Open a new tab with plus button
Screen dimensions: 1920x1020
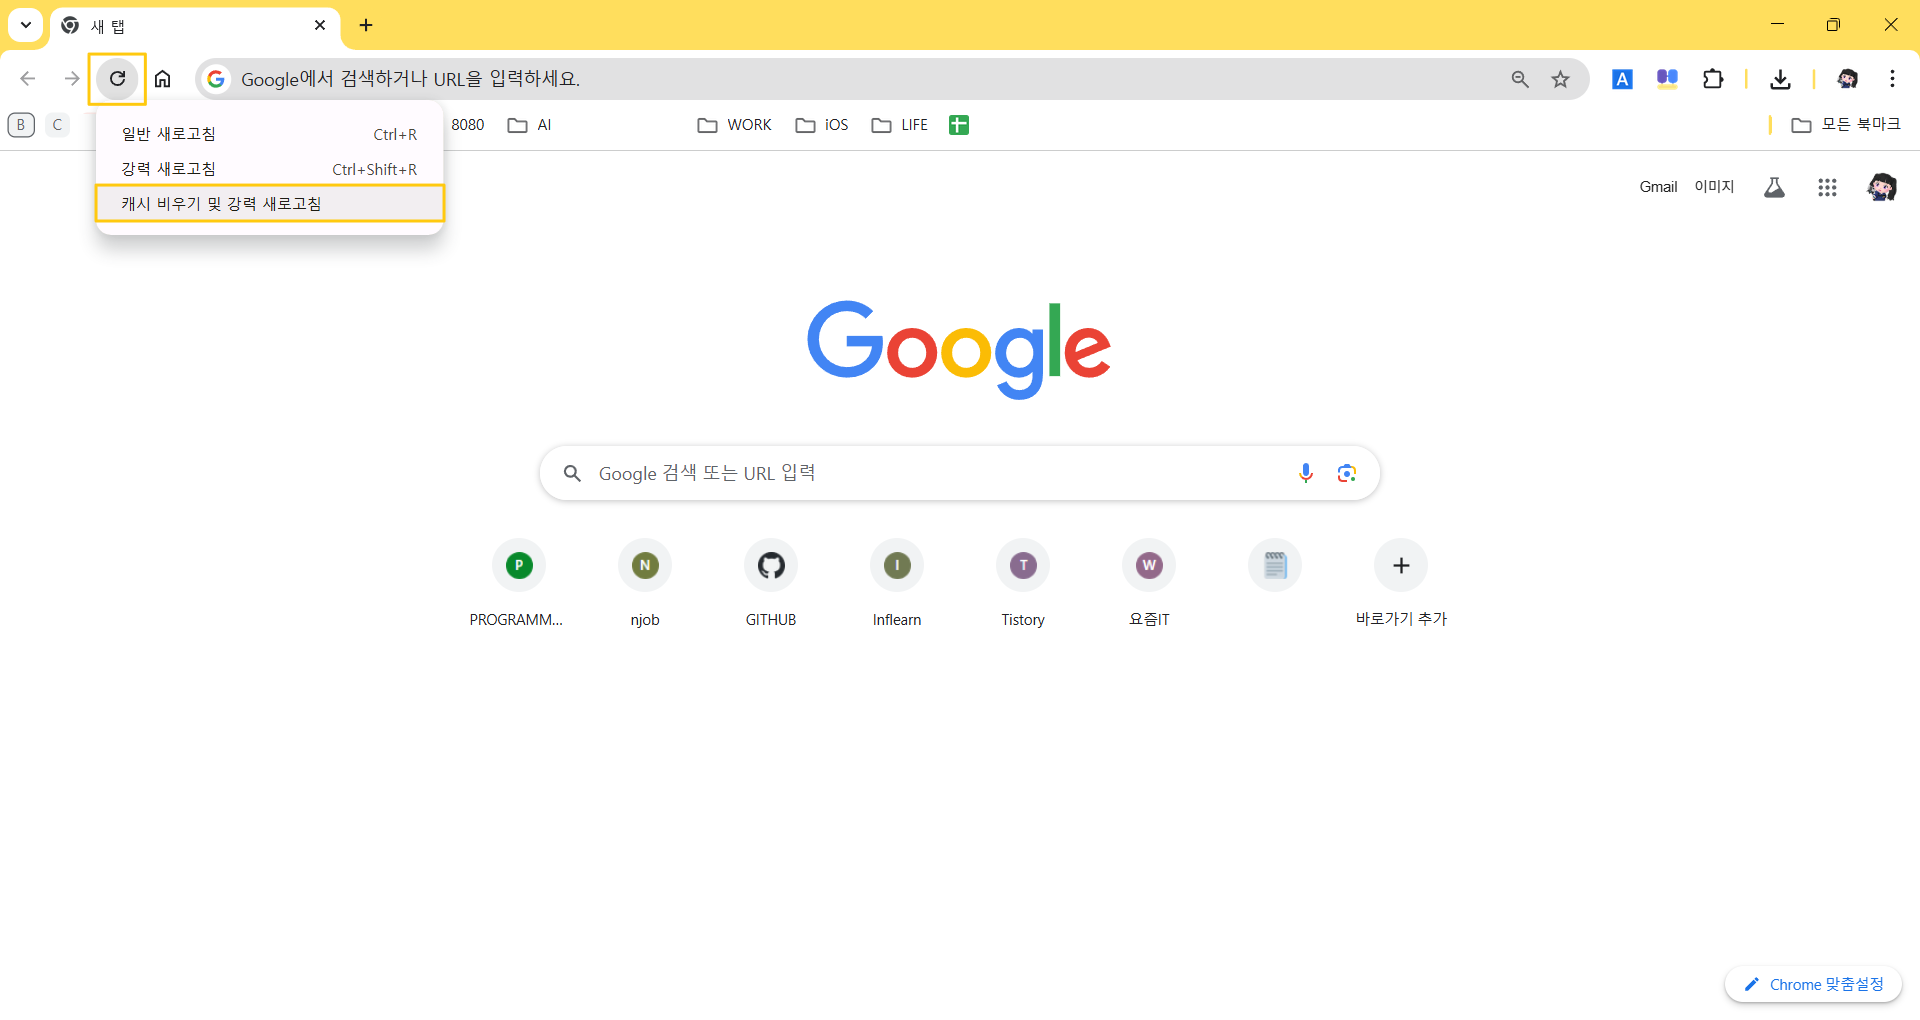(366, 25)
